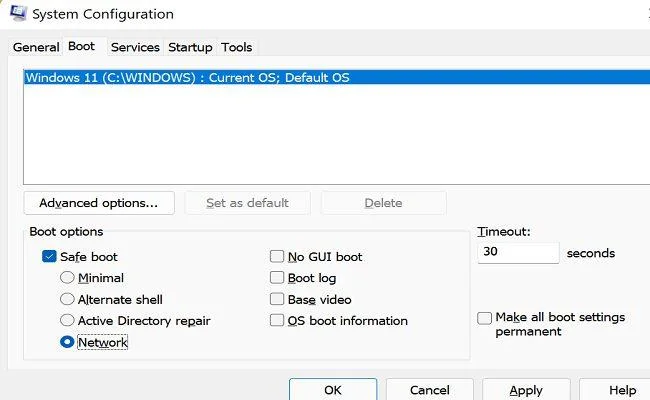Confirm with the OK button

(333, 390)
